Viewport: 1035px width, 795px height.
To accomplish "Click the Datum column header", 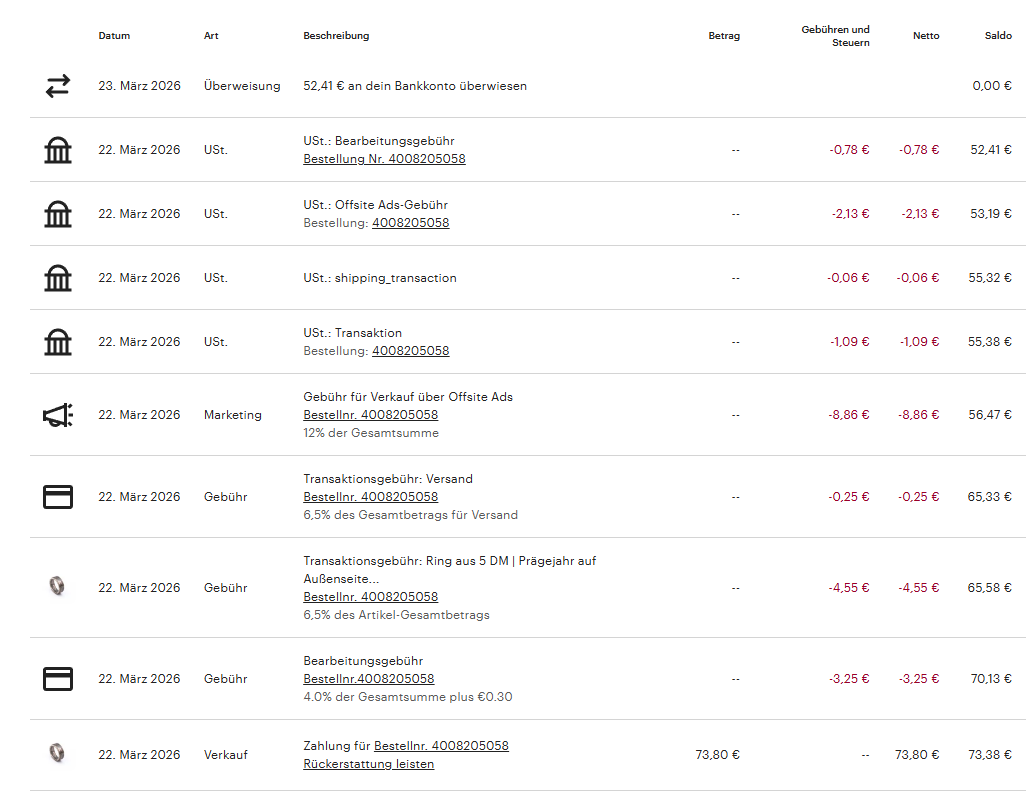I will [x=114, y=36].
